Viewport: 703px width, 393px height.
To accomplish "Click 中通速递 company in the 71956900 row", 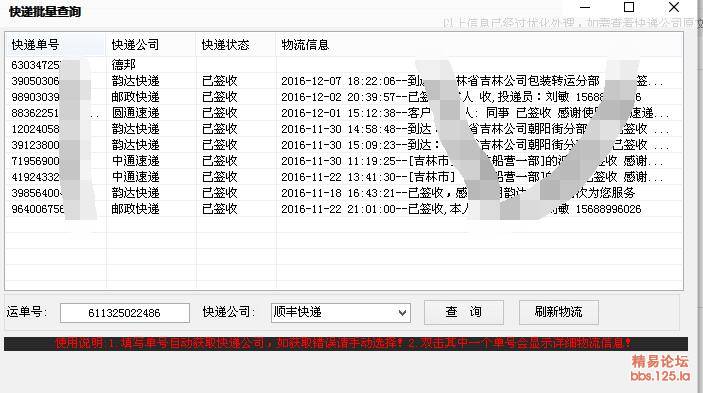I will 135,161.
